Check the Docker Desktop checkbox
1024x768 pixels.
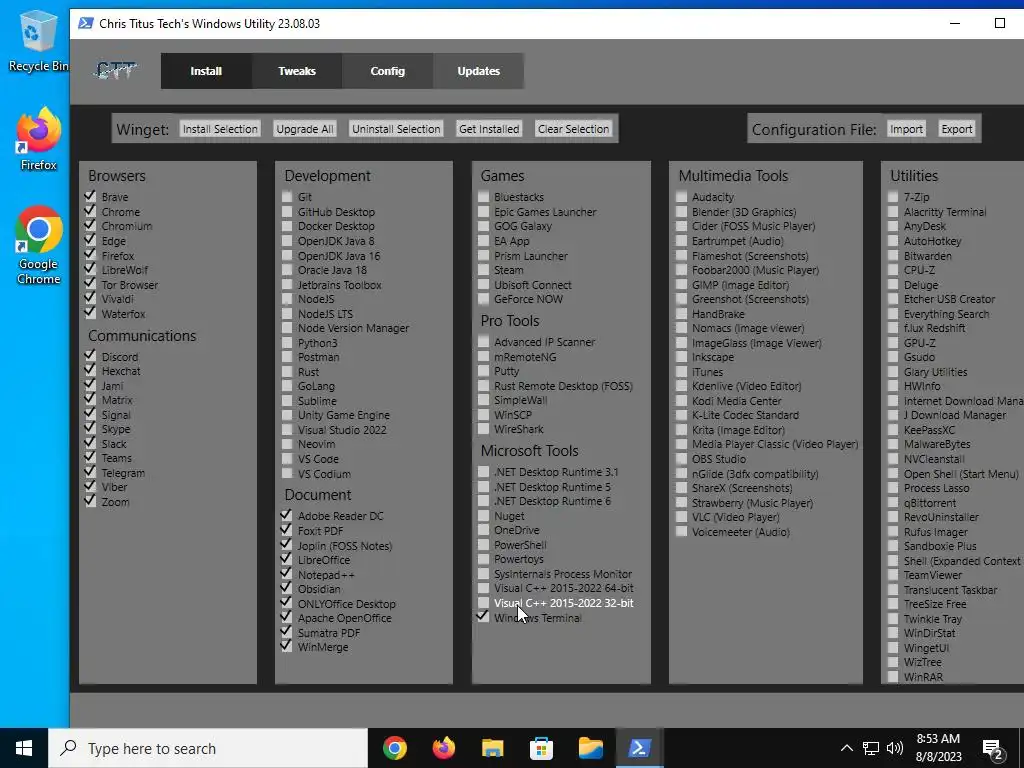tap(287, 225)
